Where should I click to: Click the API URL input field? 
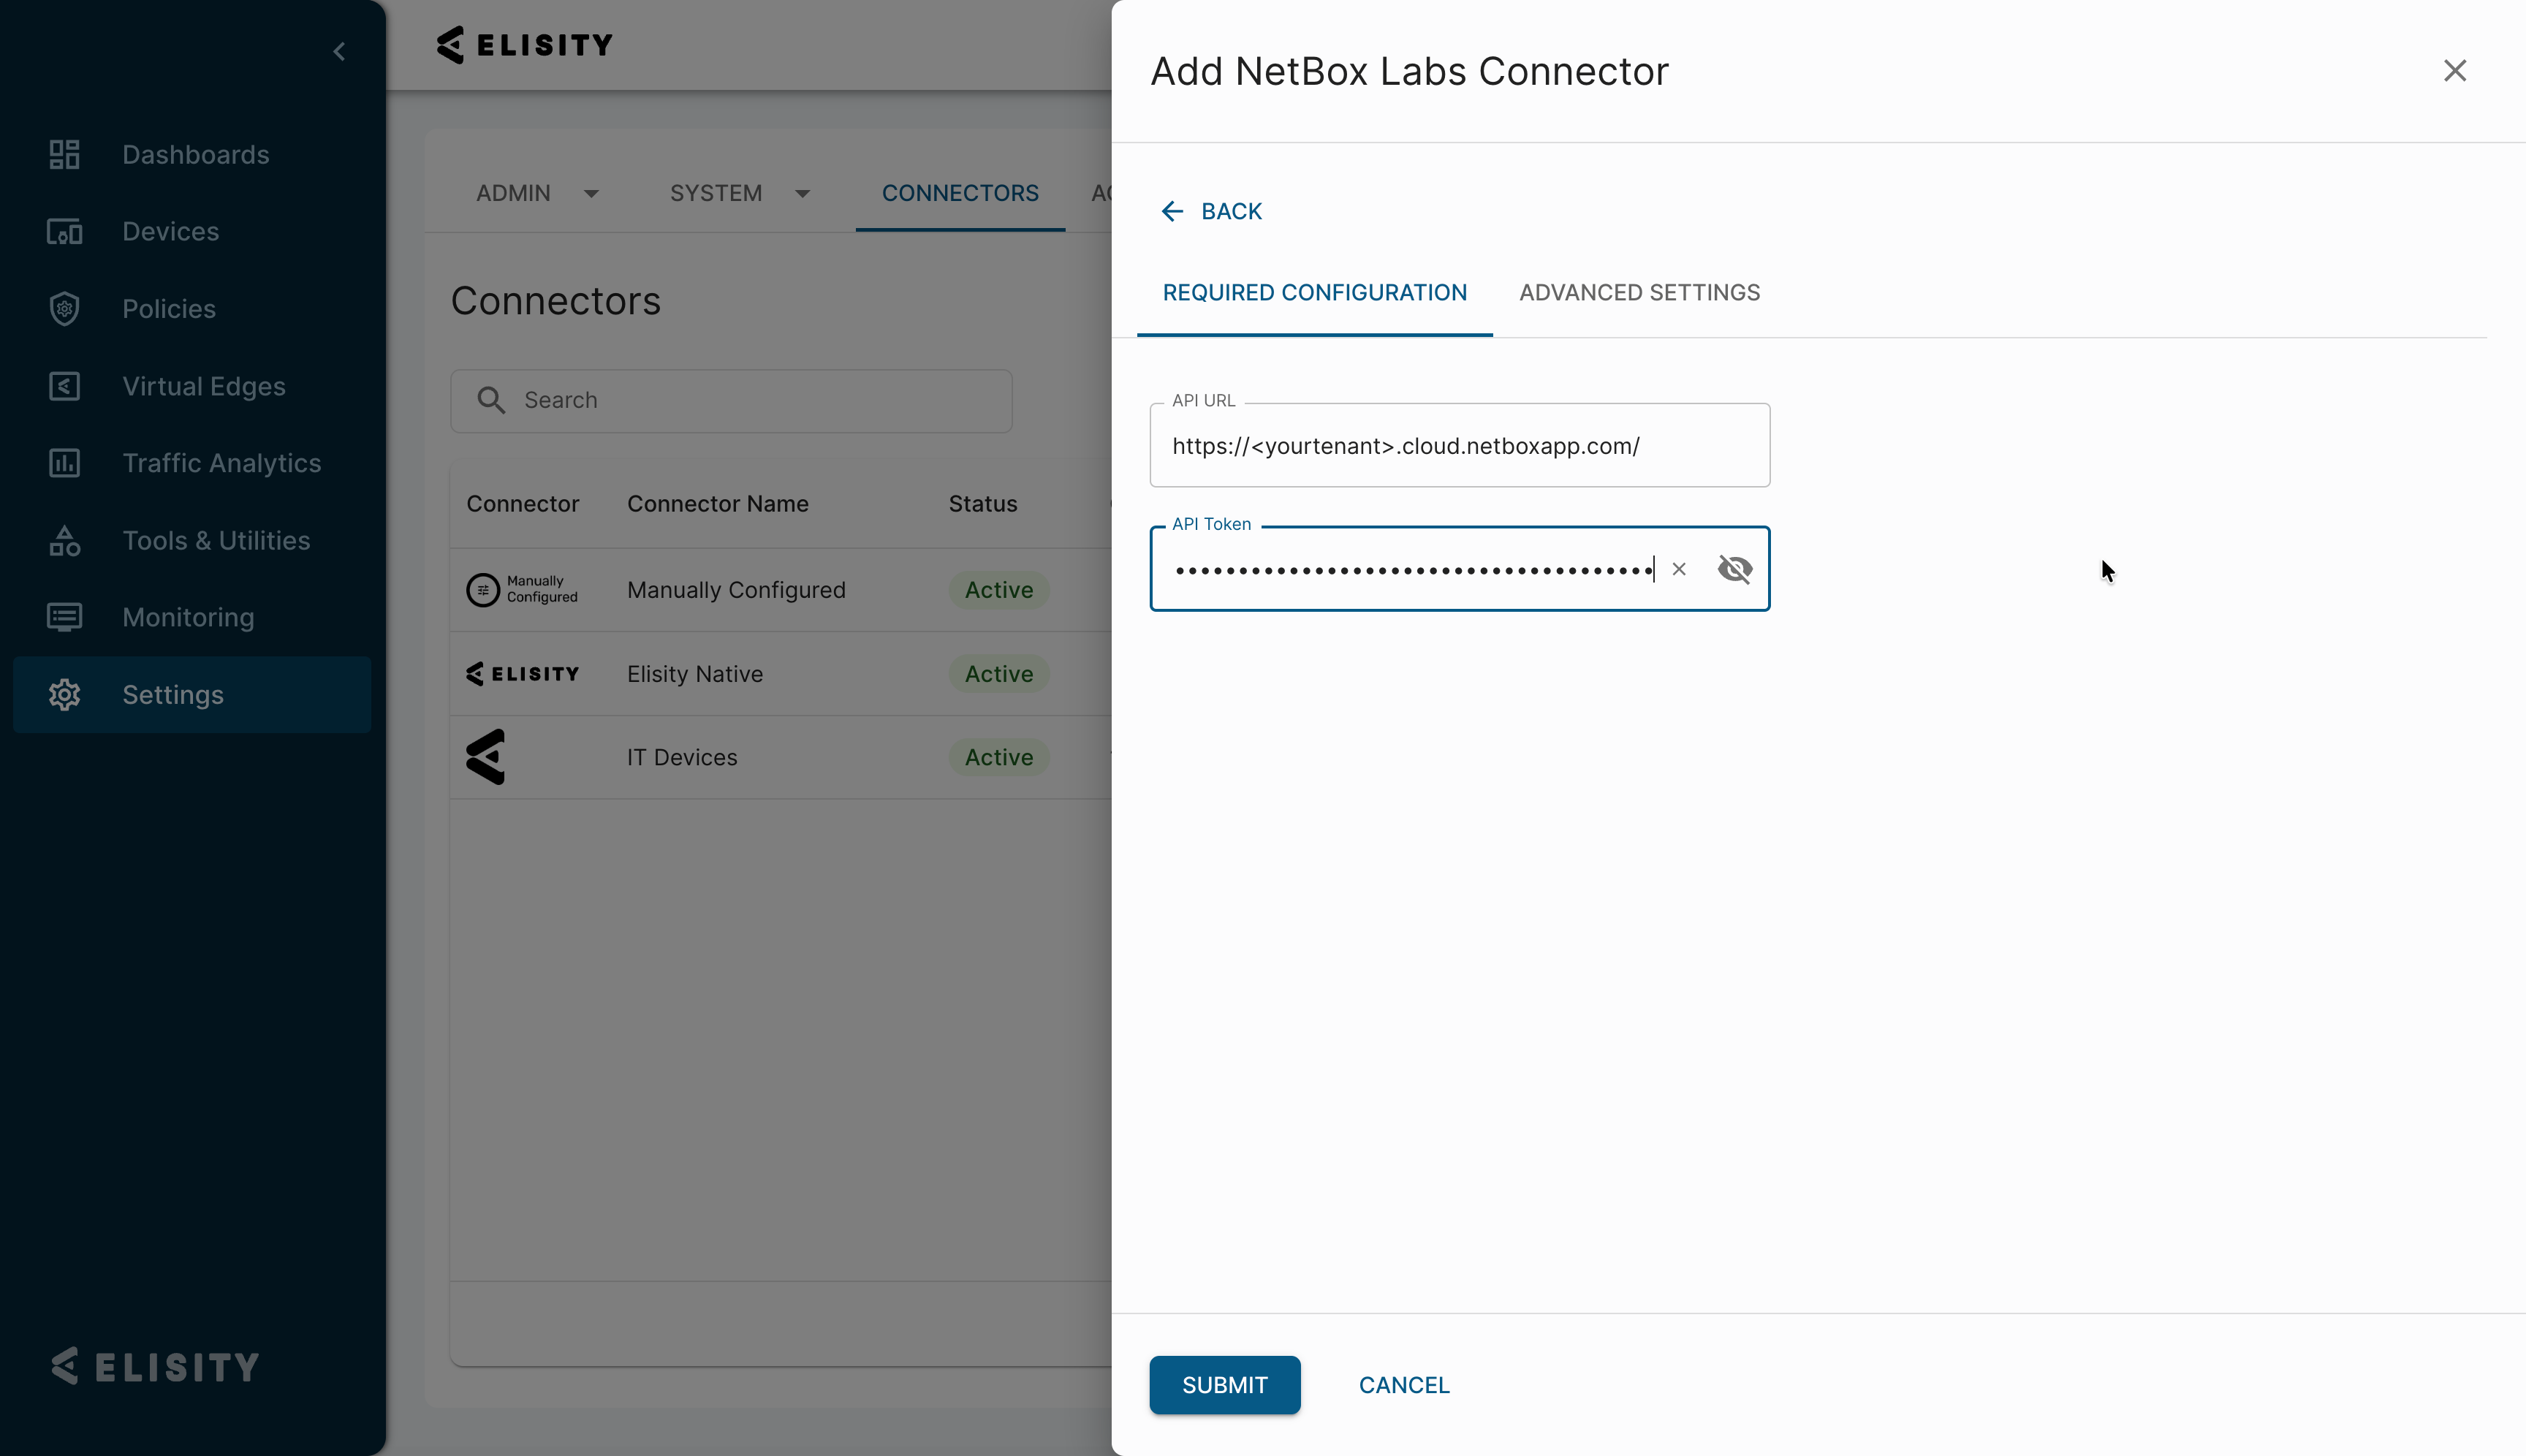pyautogui.click(x=1460, y=446)
